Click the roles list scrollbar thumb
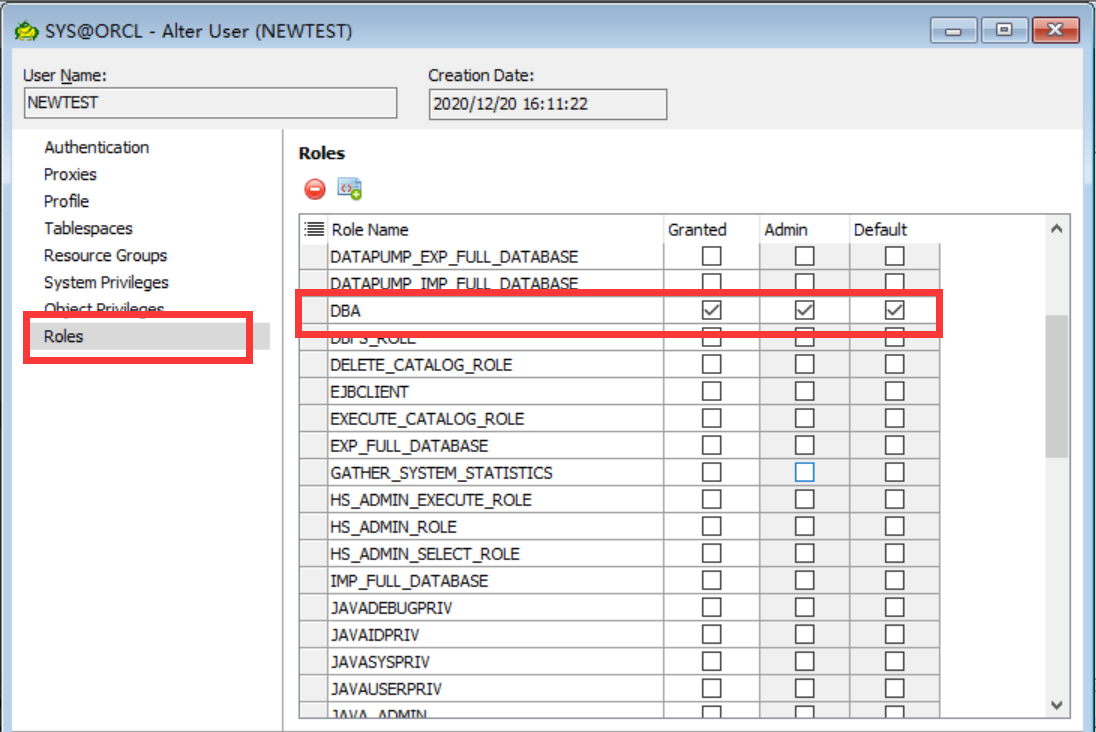The image size is (1096, 732). click(1057, 386)
